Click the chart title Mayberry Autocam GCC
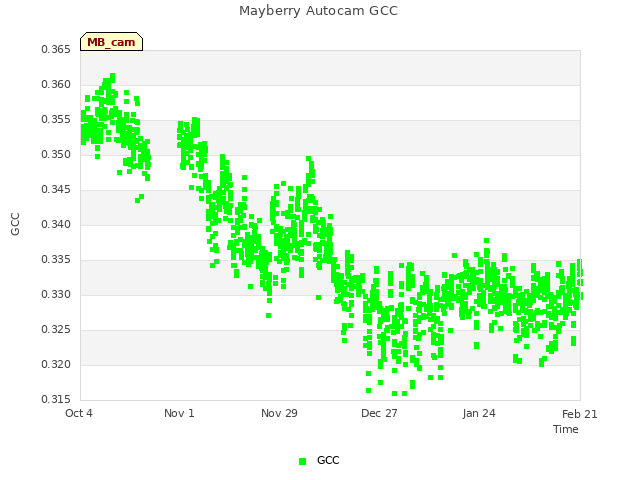Screen dimensions: 640x480 pos(318,11)
